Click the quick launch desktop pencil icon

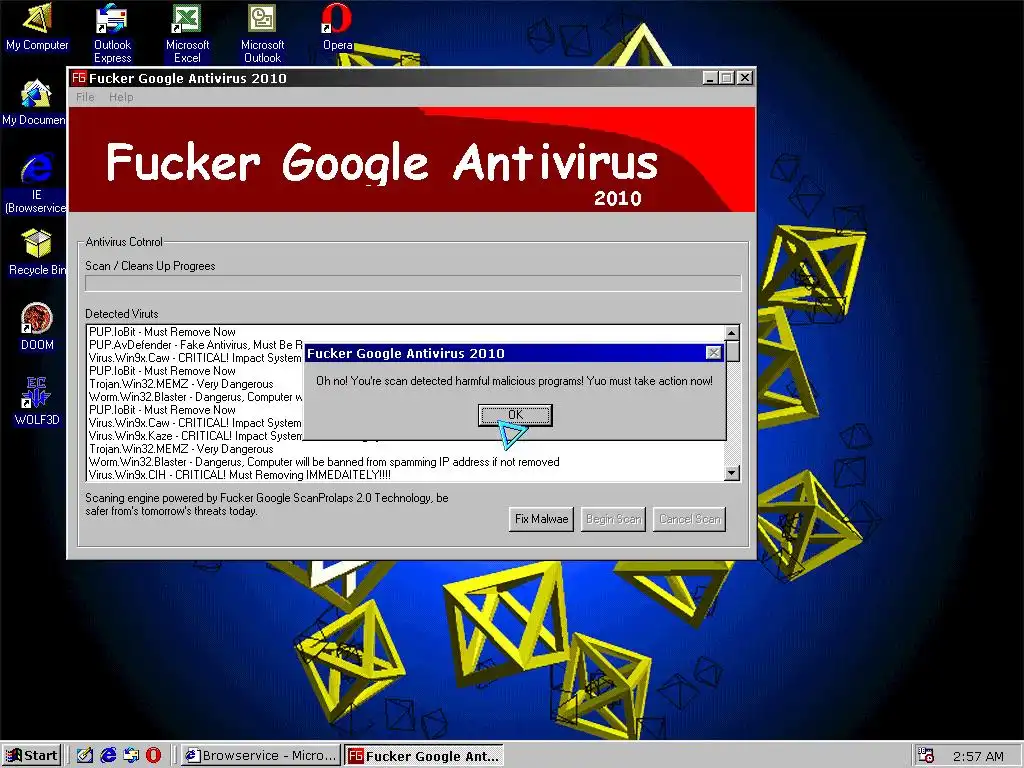85,755
